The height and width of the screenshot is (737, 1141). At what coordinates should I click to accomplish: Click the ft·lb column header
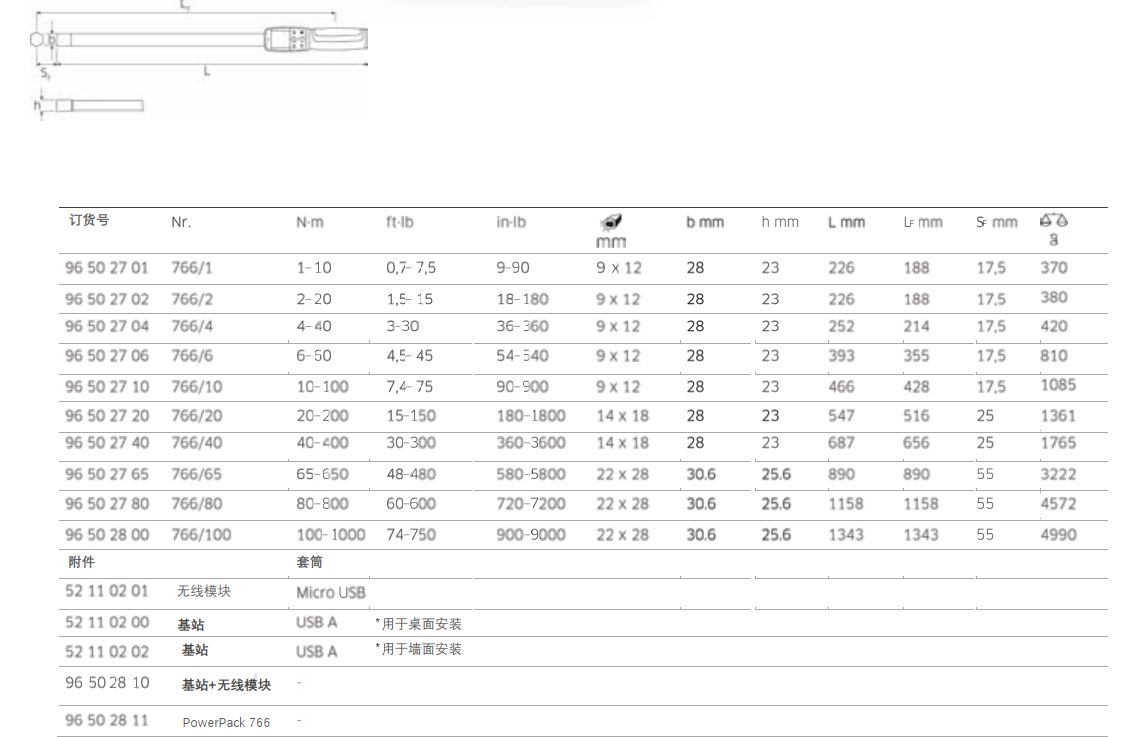[400, 222]
